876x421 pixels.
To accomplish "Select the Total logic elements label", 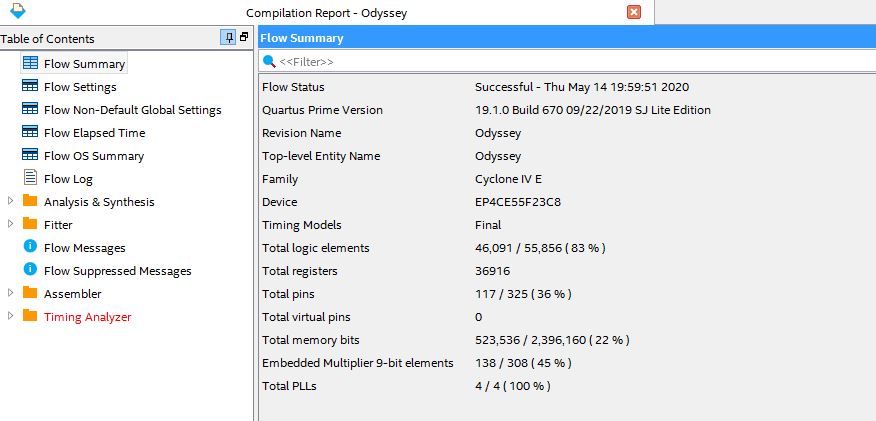I will pos(316,248).
